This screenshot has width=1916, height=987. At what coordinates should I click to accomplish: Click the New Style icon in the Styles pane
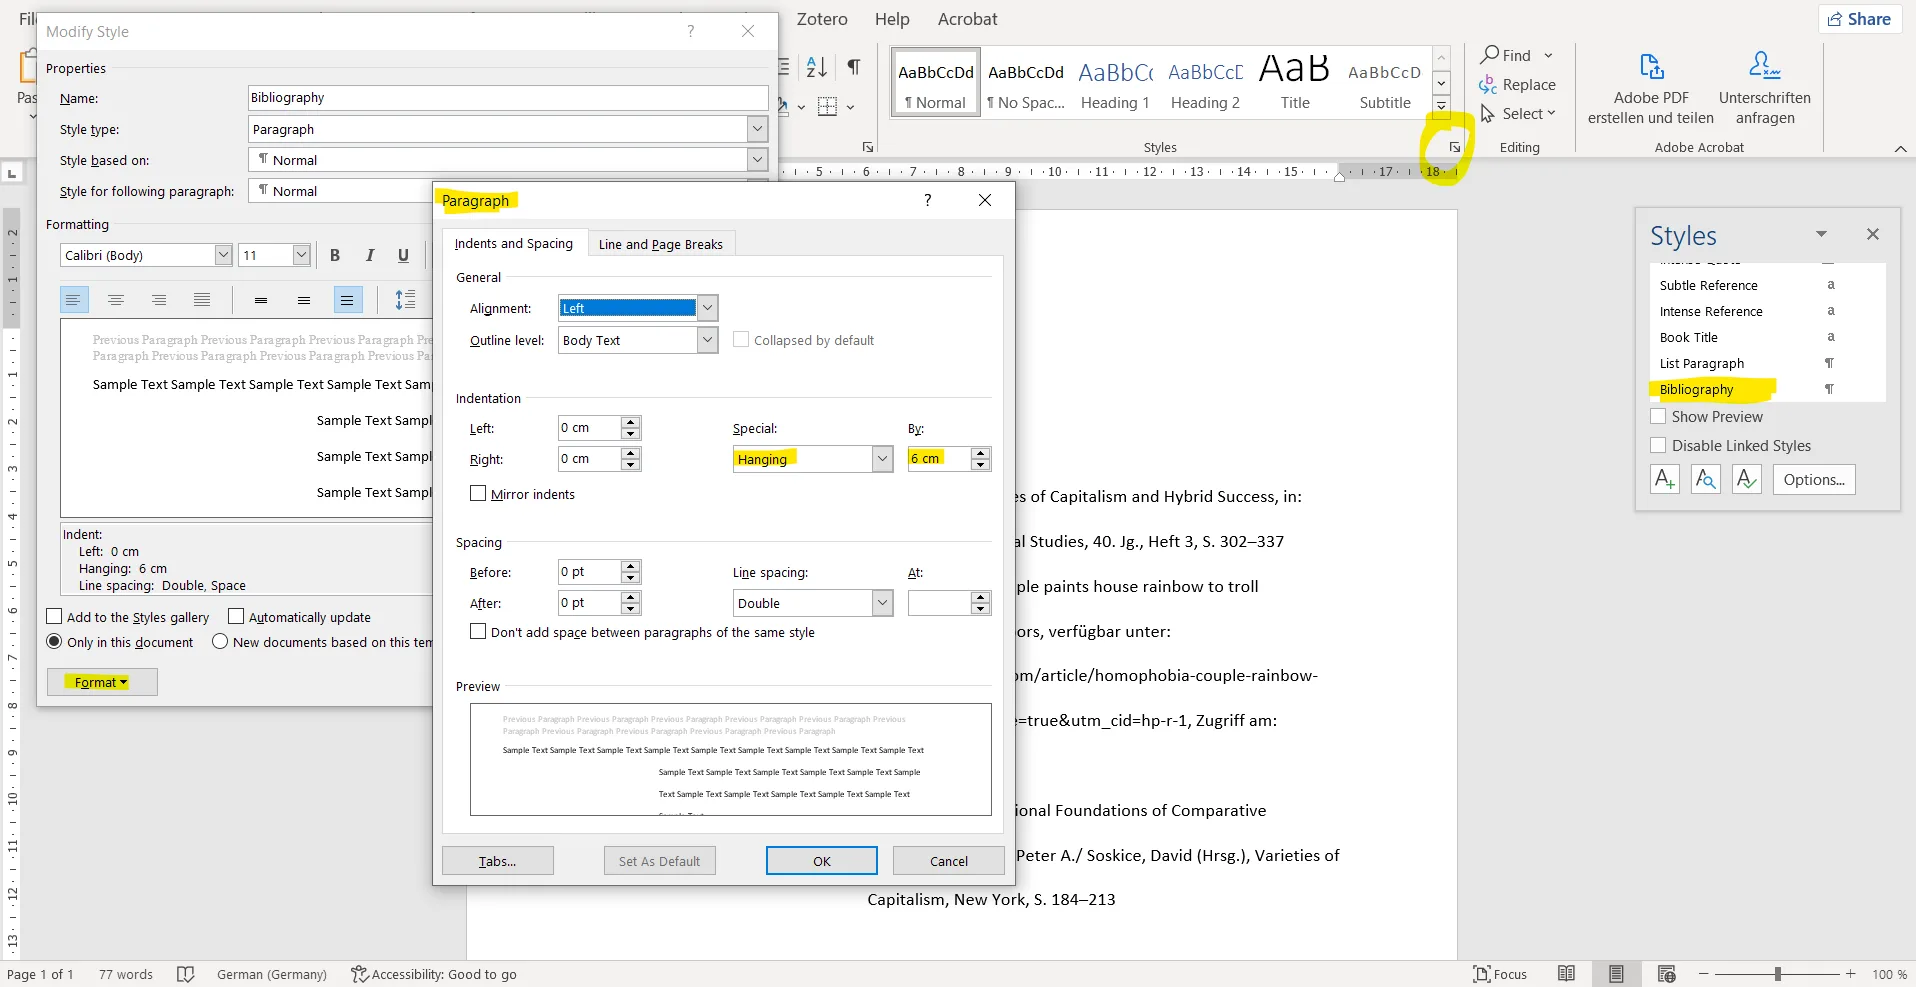[1665, 480]
